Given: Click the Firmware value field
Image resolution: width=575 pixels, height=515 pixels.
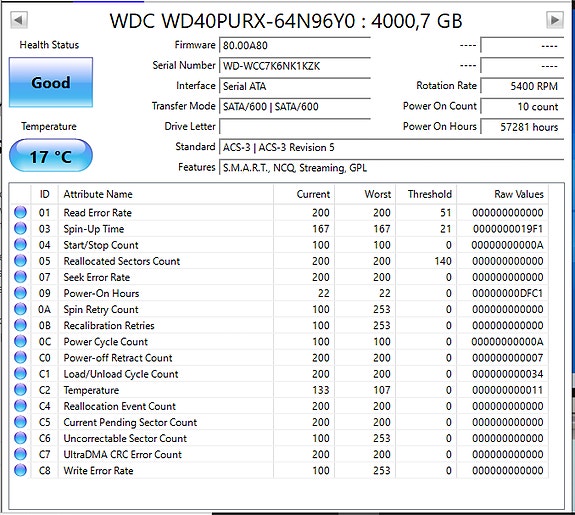Looking at the screenshot, I should pos(295,45).
